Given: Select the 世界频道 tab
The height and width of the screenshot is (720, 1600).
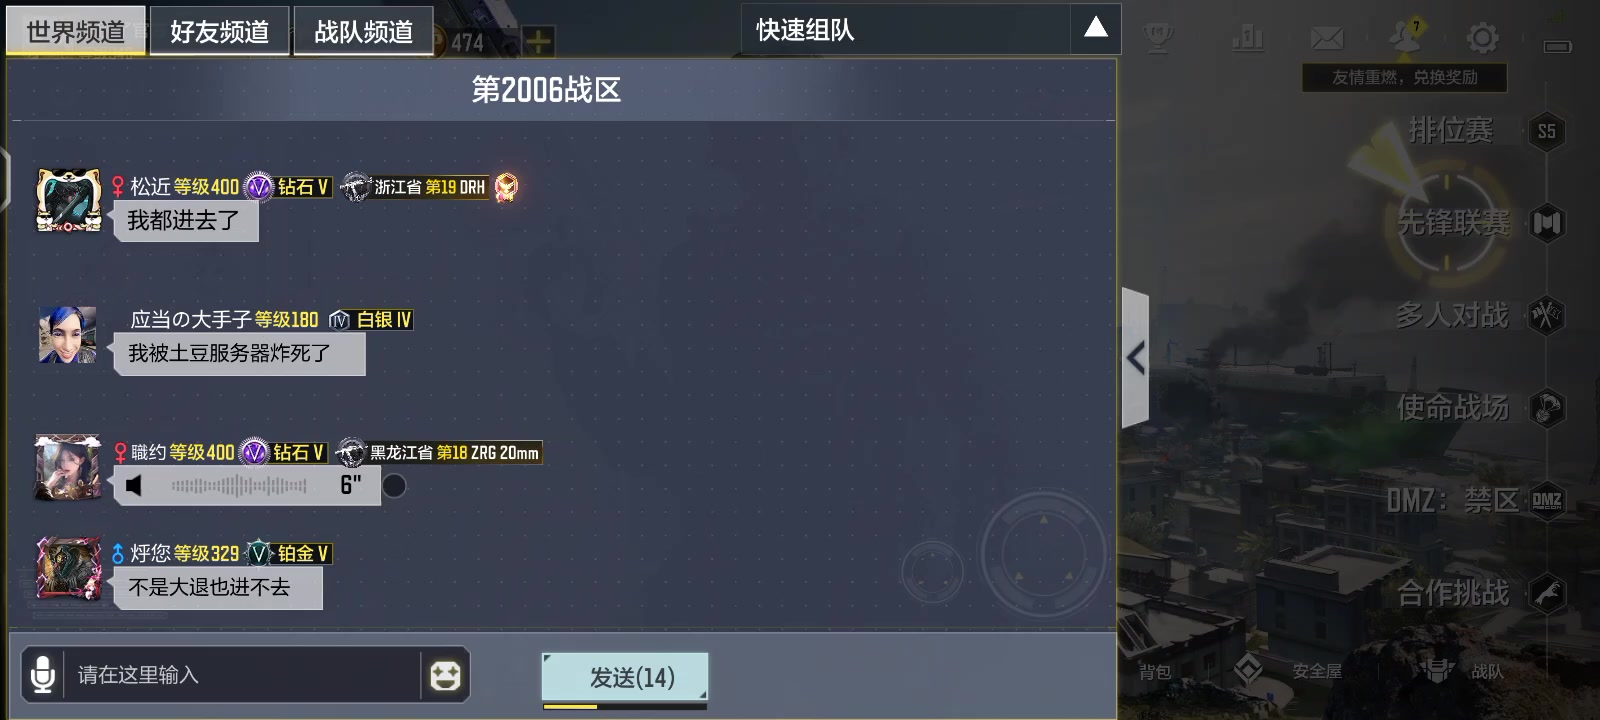Looking at the screenshot, I should (x=76, y=31).
